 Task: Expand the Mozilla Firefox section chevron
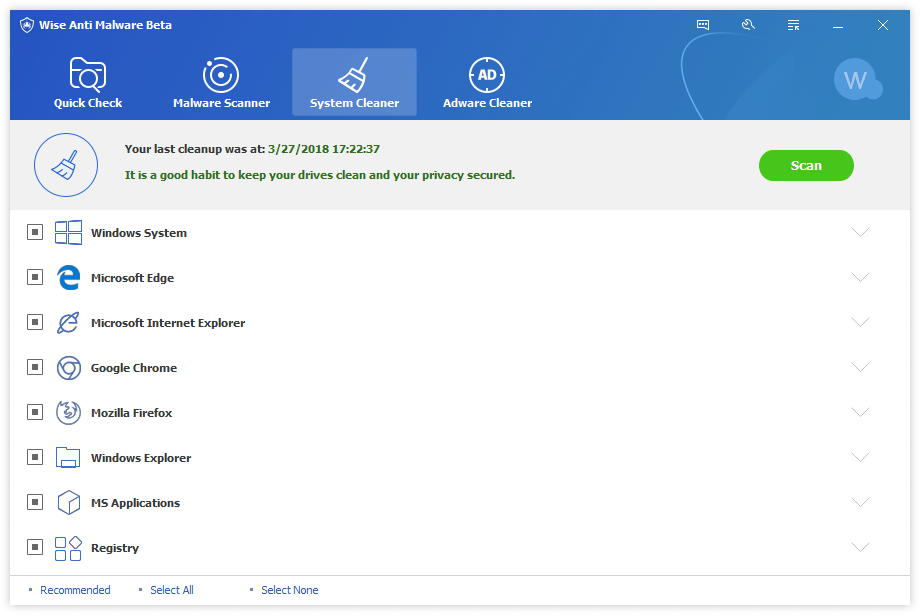click(x=860, y=412)
